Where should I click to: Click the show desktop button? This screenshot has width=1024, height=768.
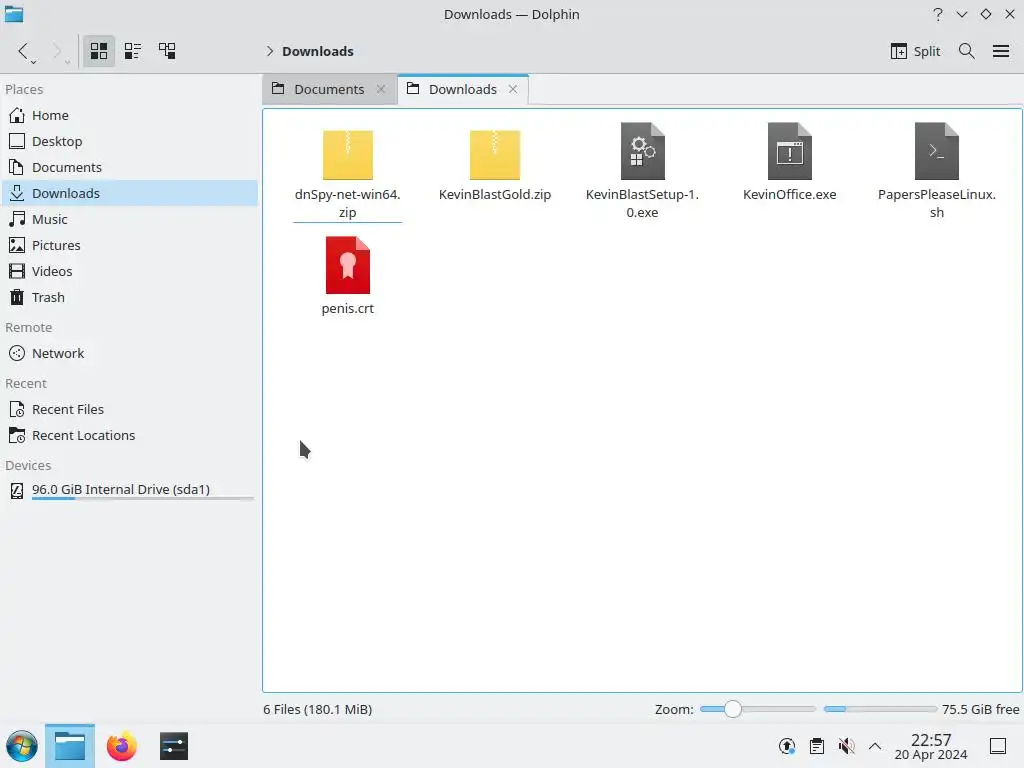(997, 746)
